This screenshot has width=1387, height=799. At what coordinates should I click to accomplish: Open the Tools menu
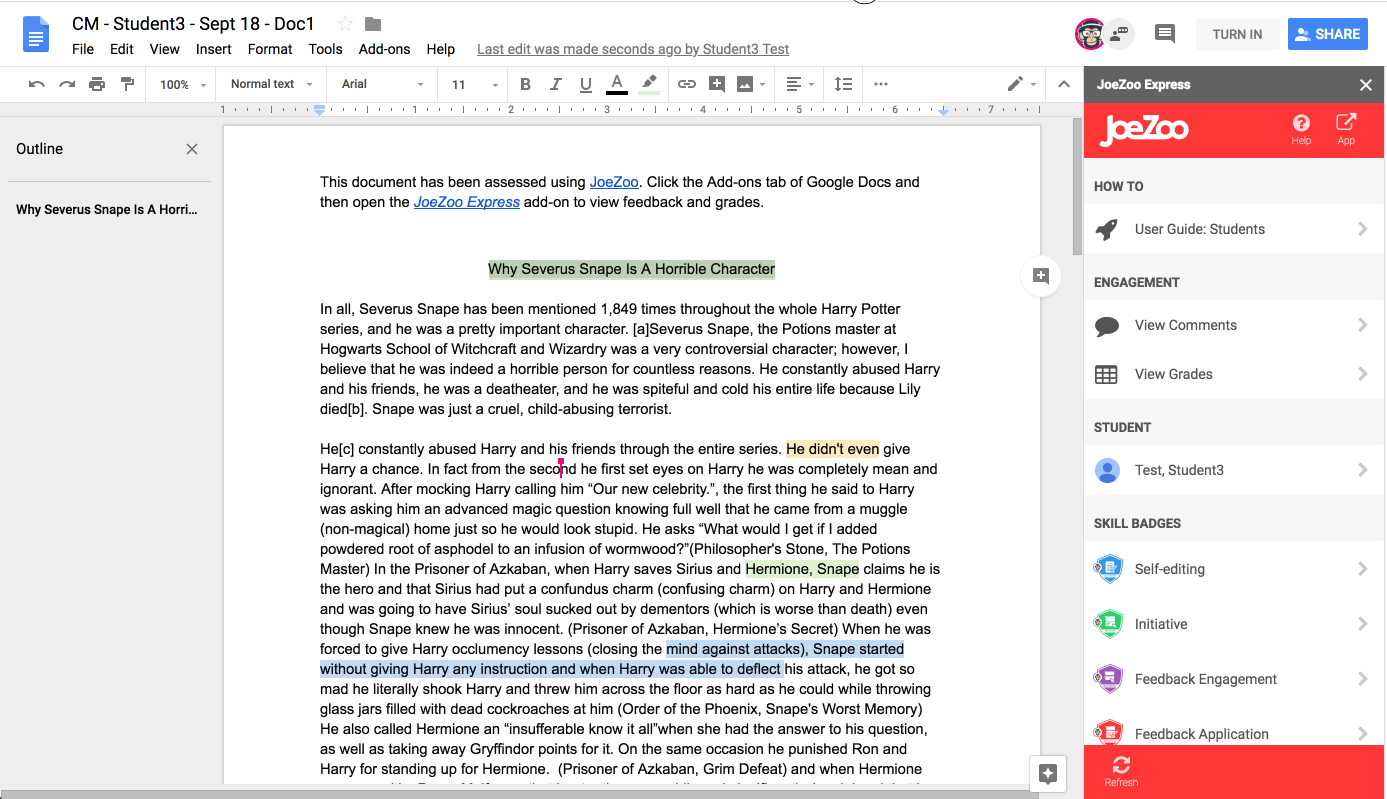point(326,49)
